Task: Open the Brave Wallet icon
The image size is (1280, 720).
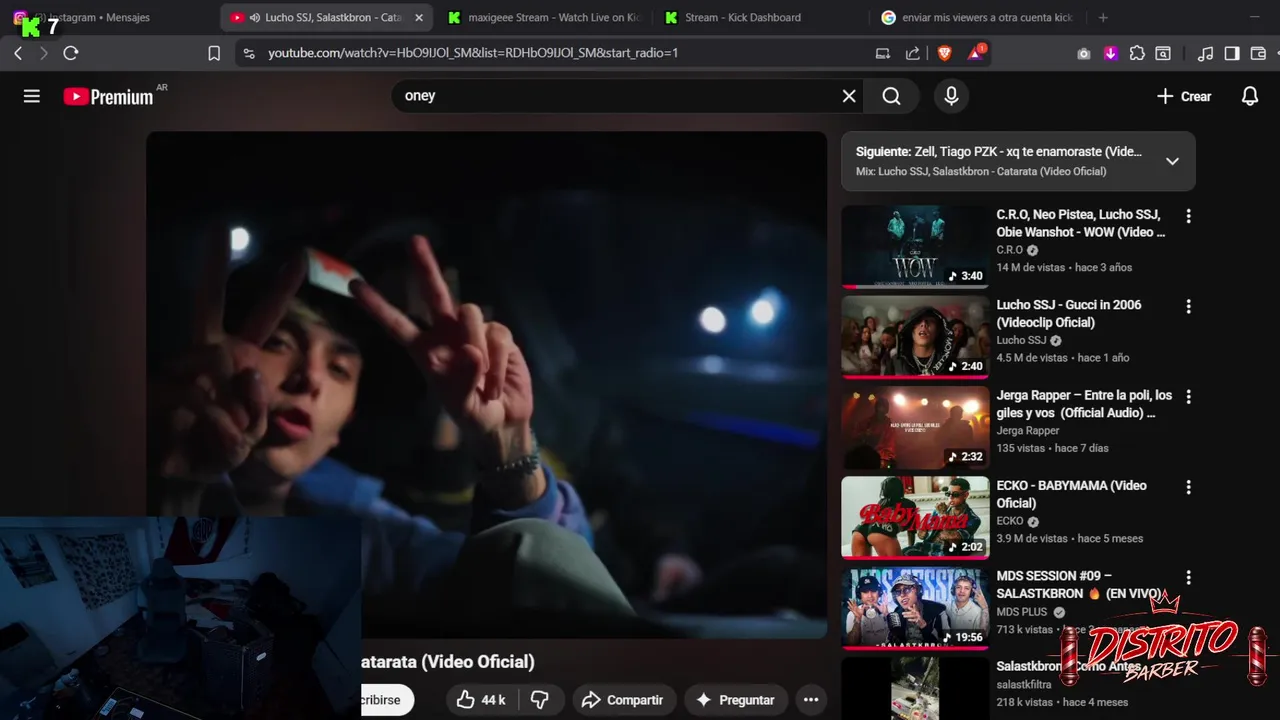Action: point(1258,53)
